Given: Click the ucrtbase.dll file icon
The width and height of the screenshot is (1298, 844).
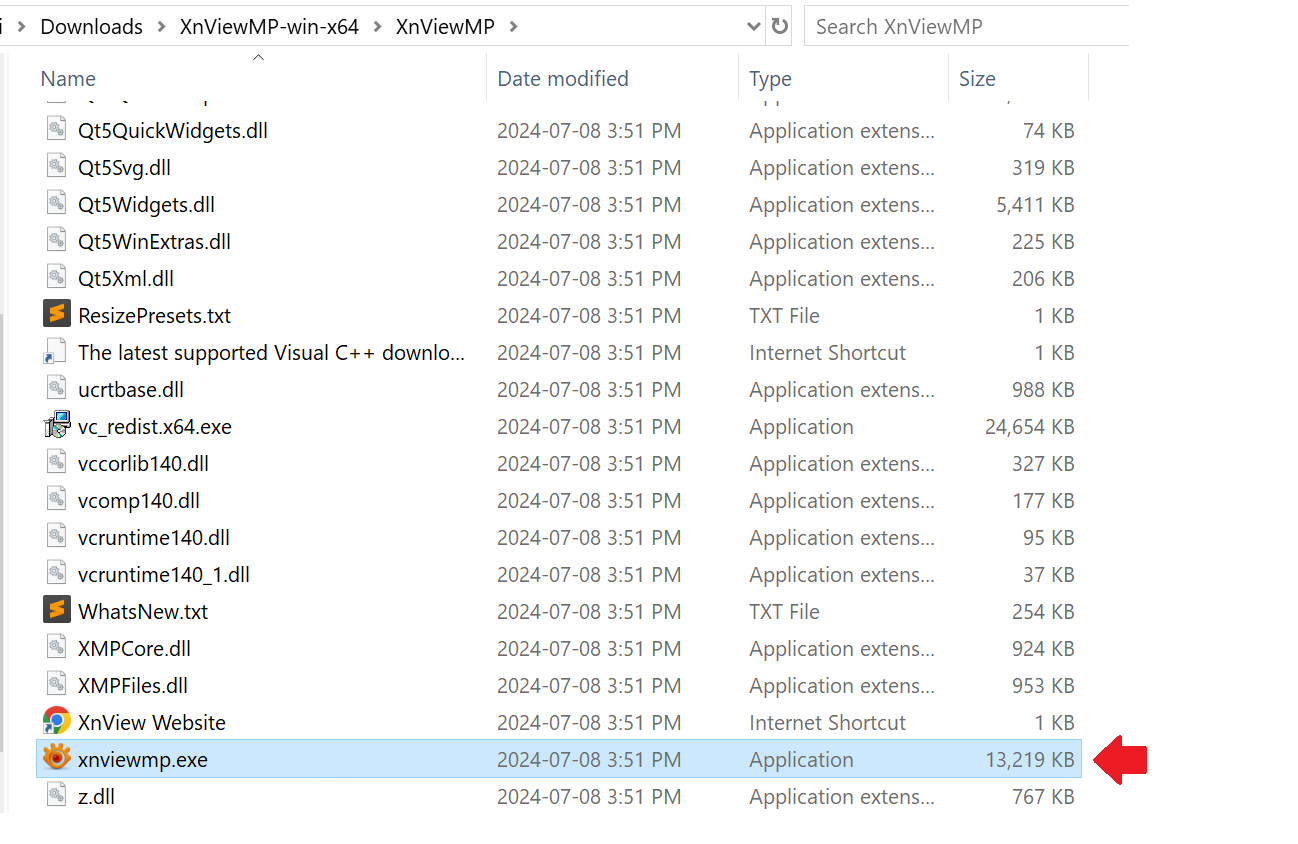Looking at the screenshot, I should [56, 389].
